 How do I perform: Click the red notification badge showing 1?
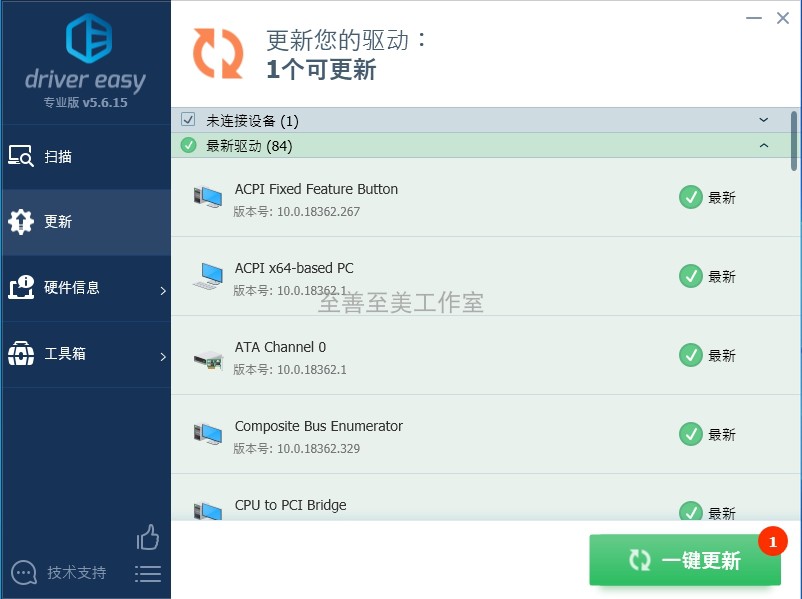click(772, 541)
